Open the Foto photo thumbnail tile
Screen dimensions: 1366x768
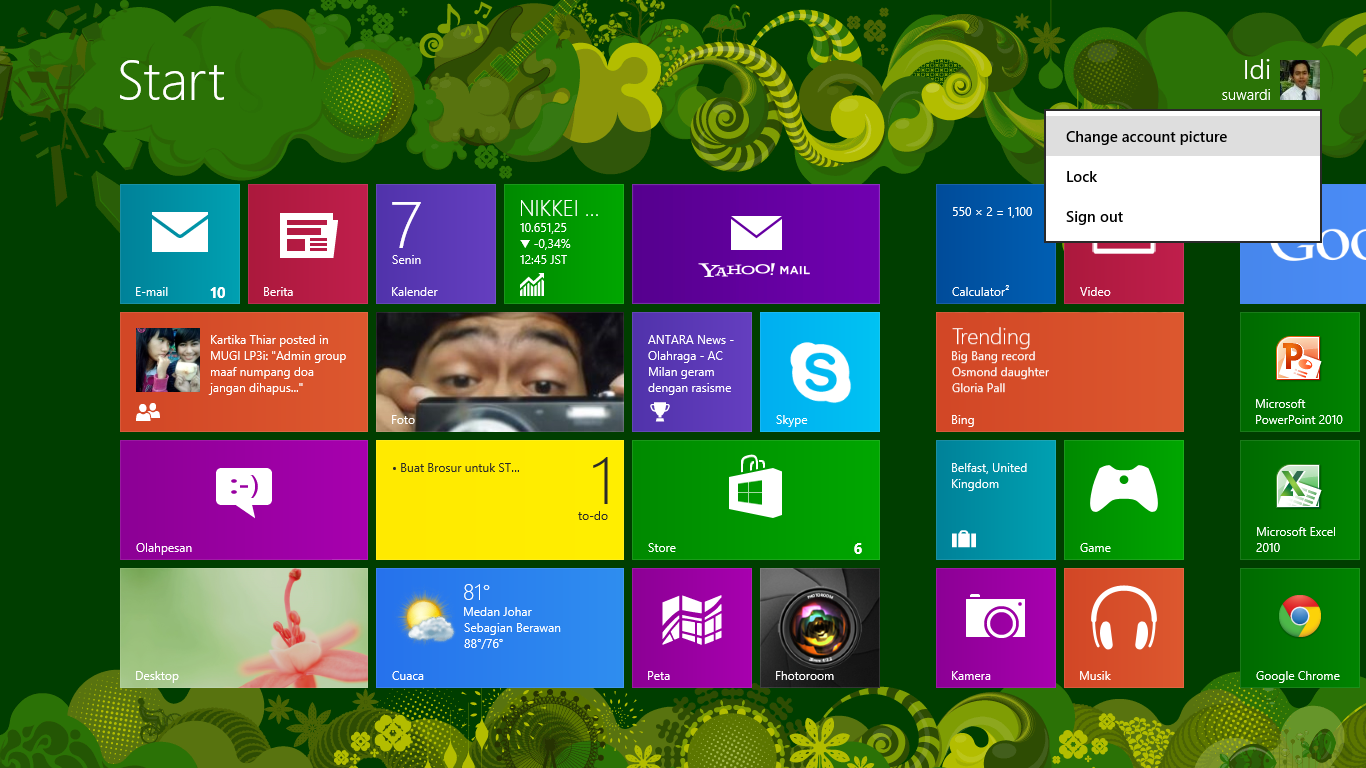[x=500, y=372]
